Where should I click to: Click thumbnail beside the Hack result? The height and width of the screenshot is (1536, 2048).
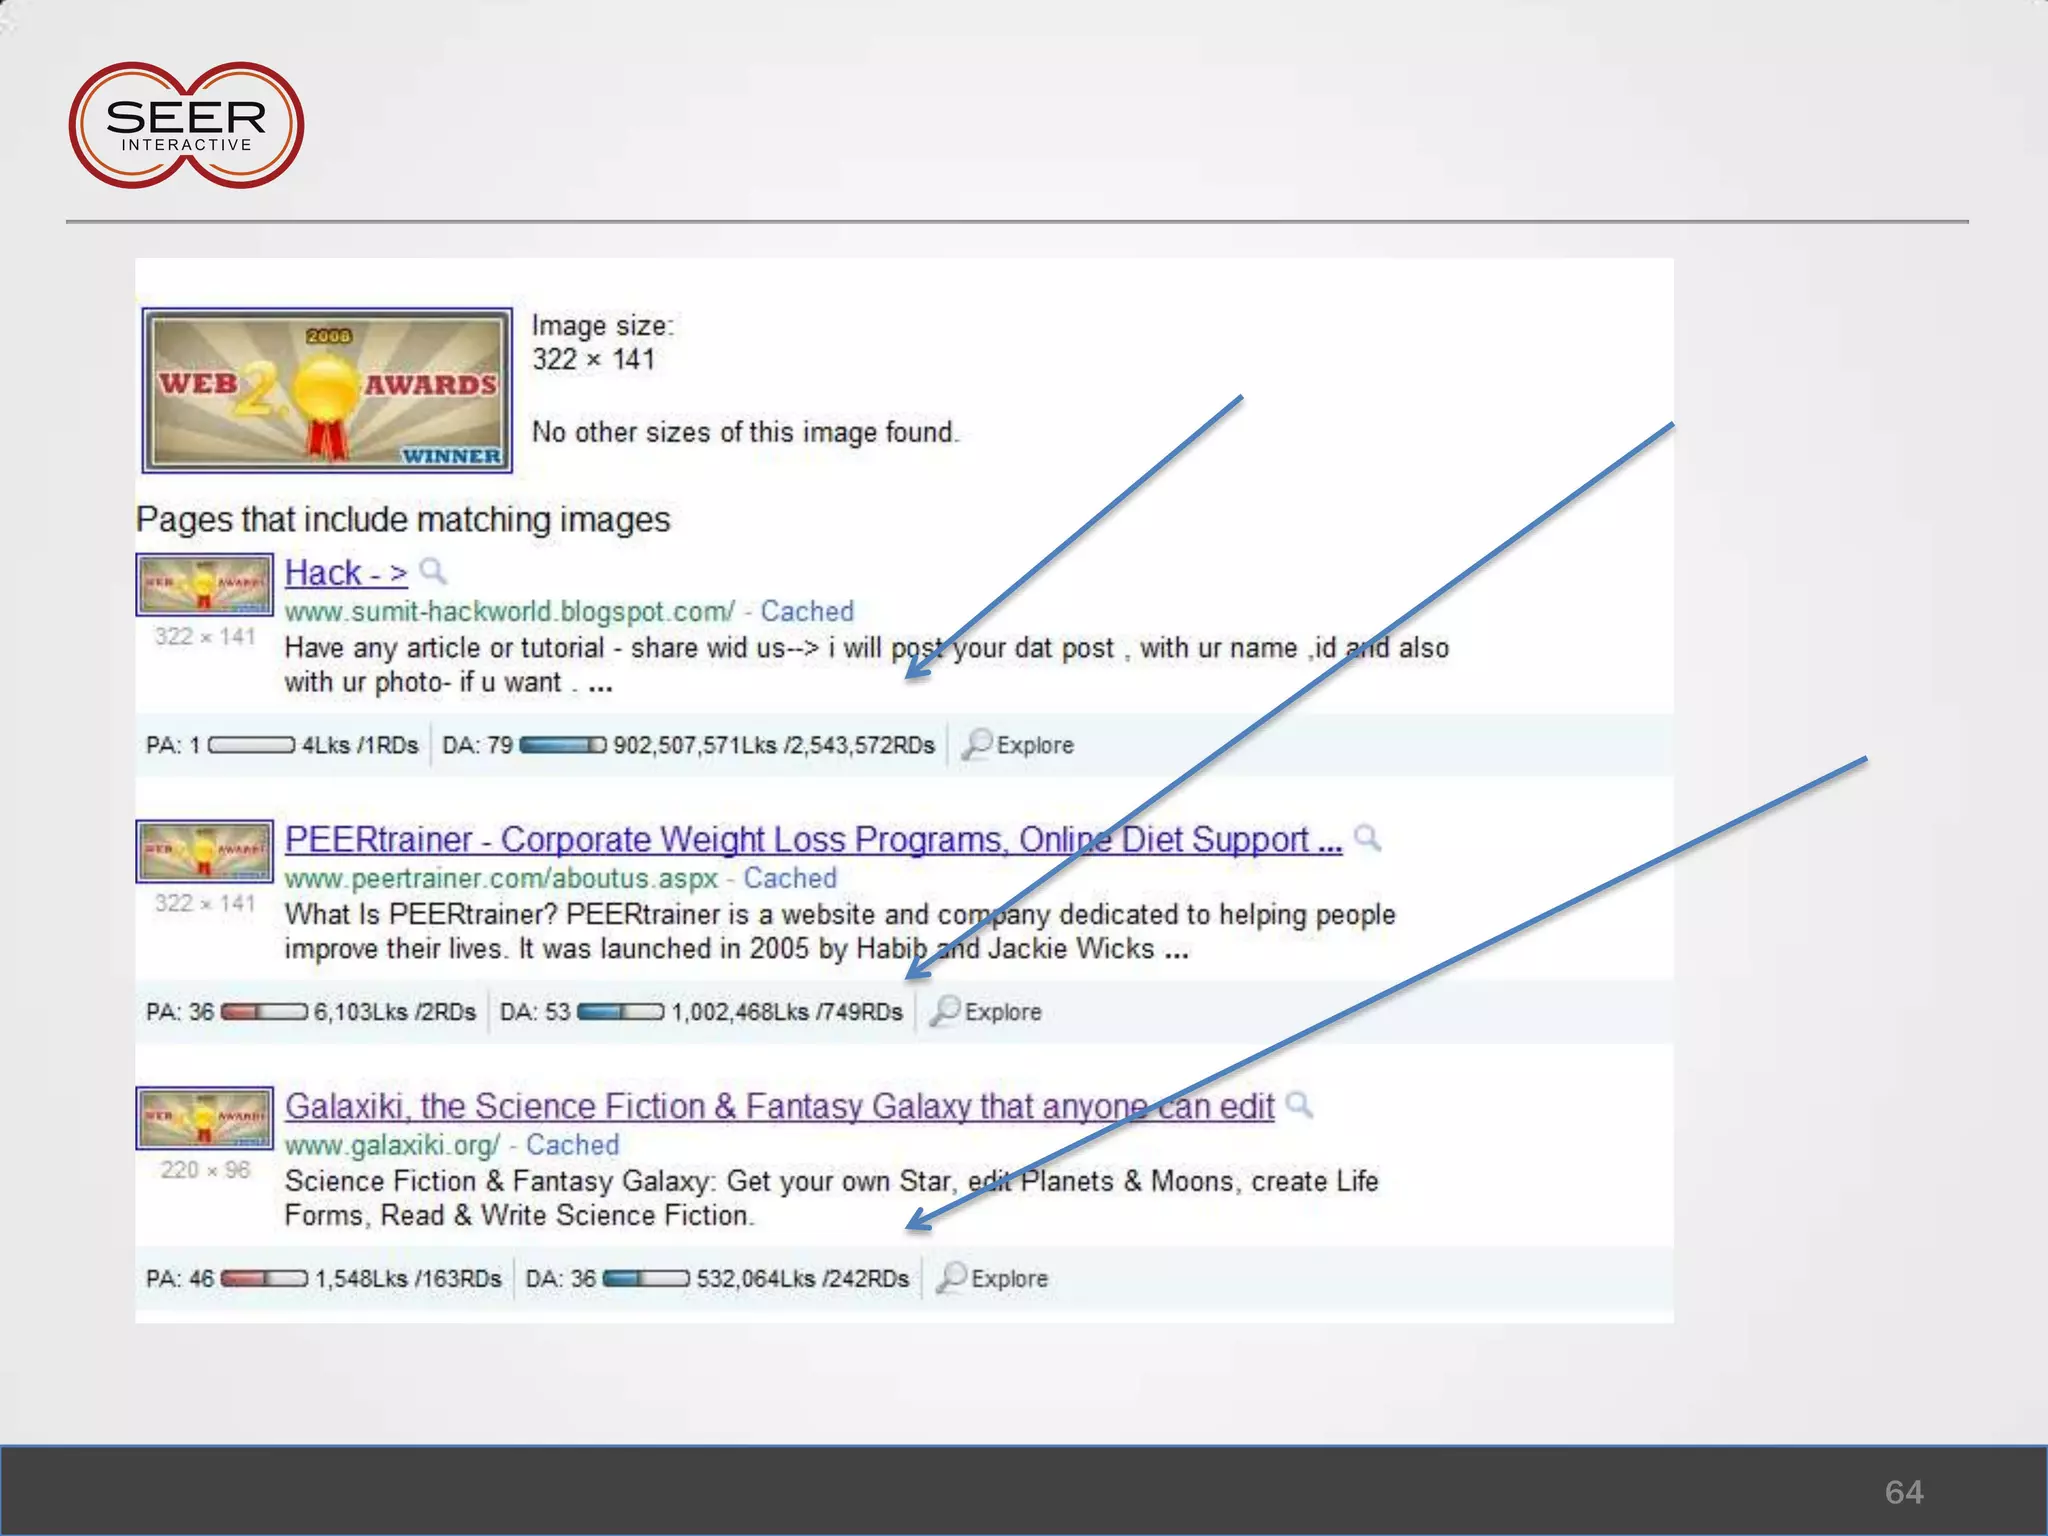(x=205, y=584)
